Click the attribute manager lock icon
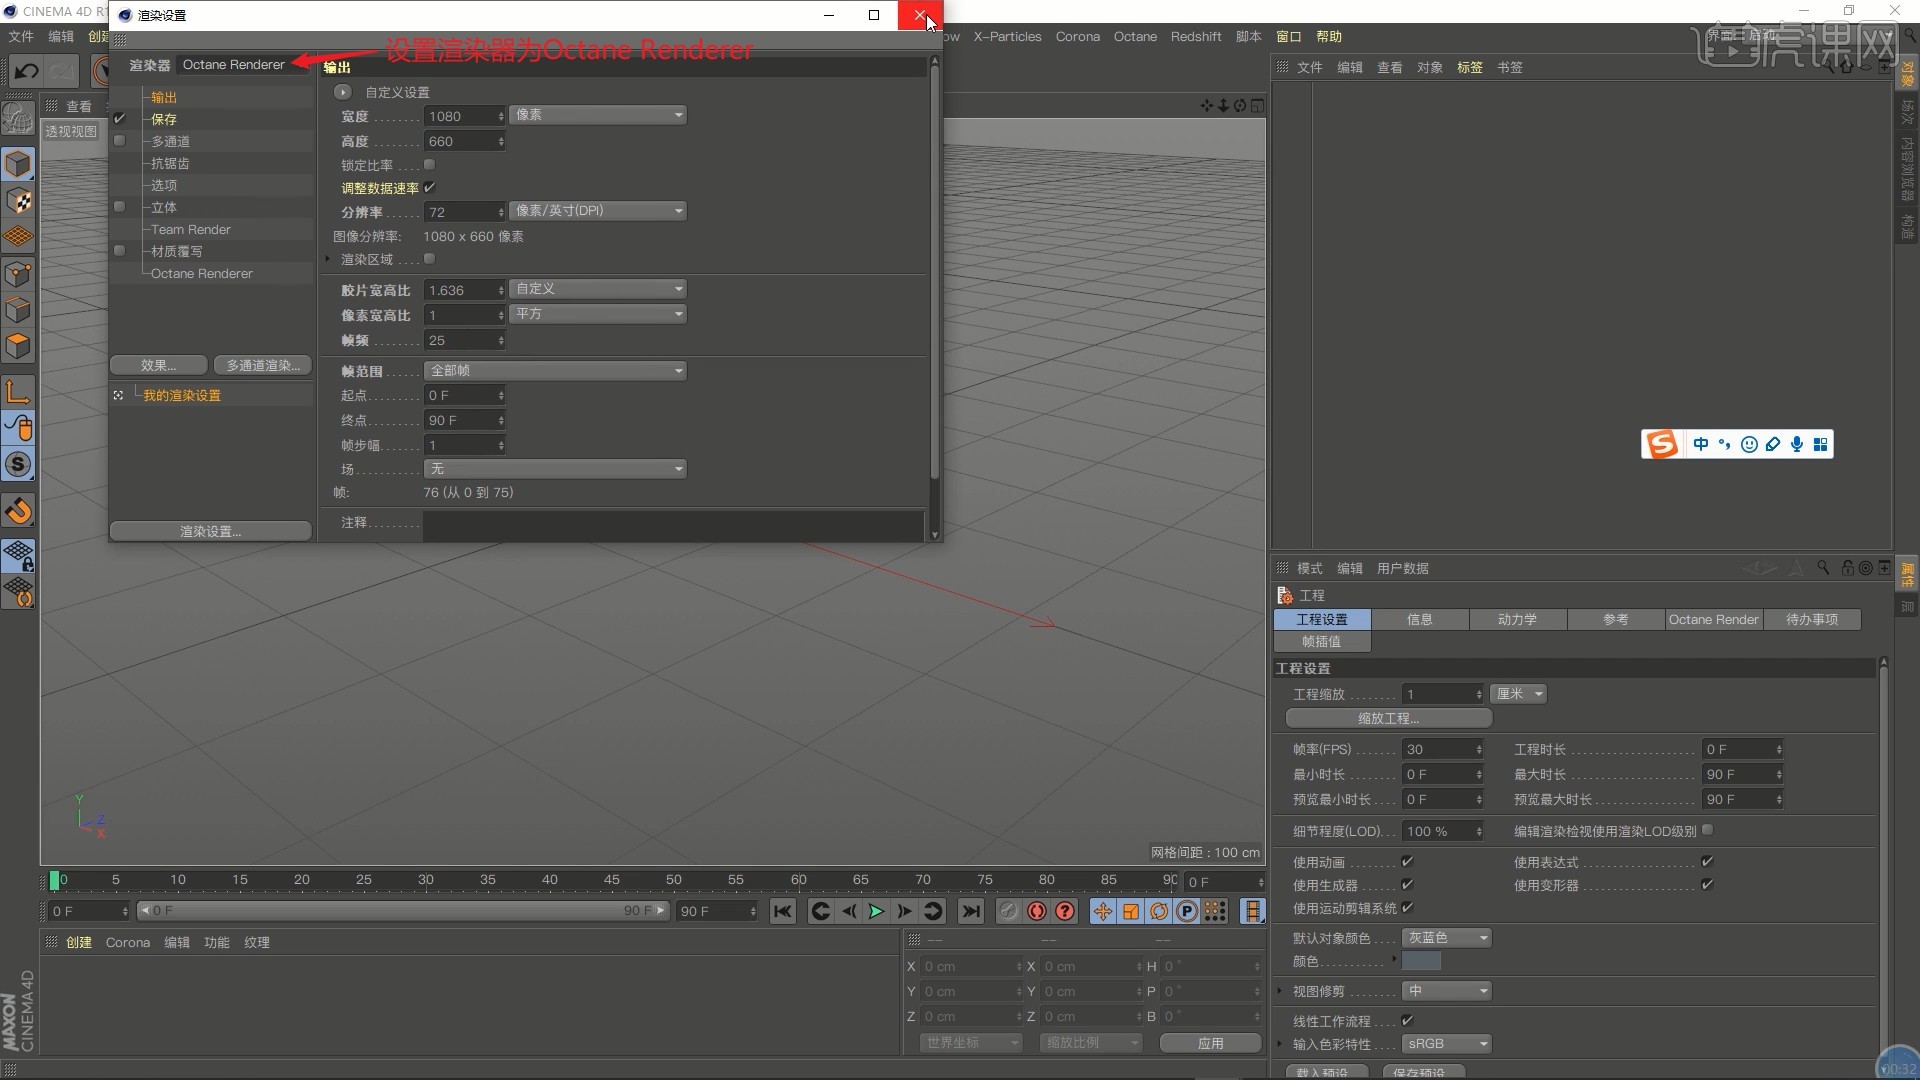The image size is (1920, 1080). coord(1847,568)
